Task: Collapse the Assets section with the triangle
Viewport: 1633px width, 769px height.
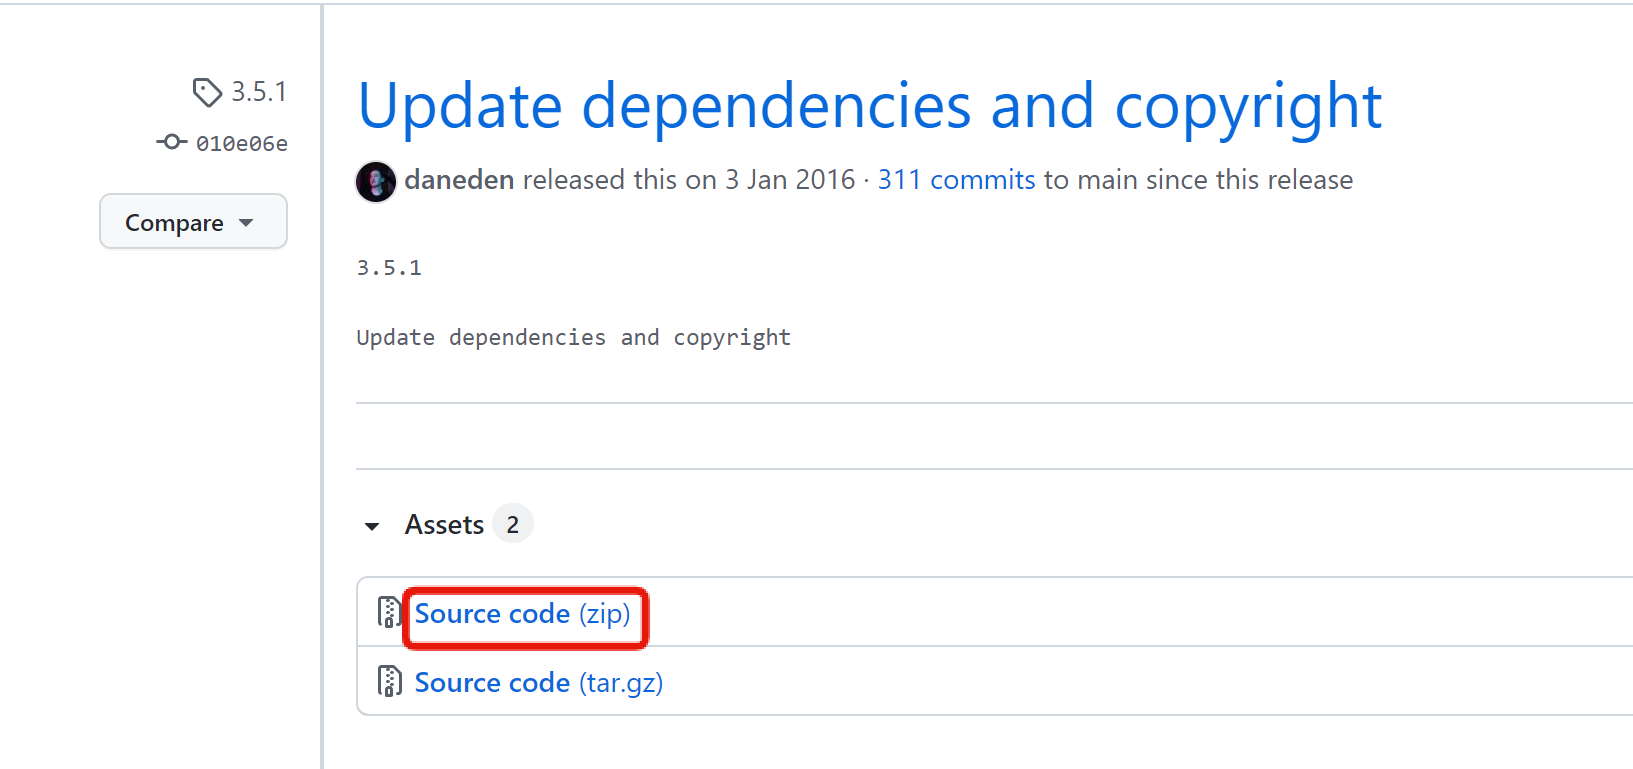Action: pyautogui.click(x=372, y=526)
